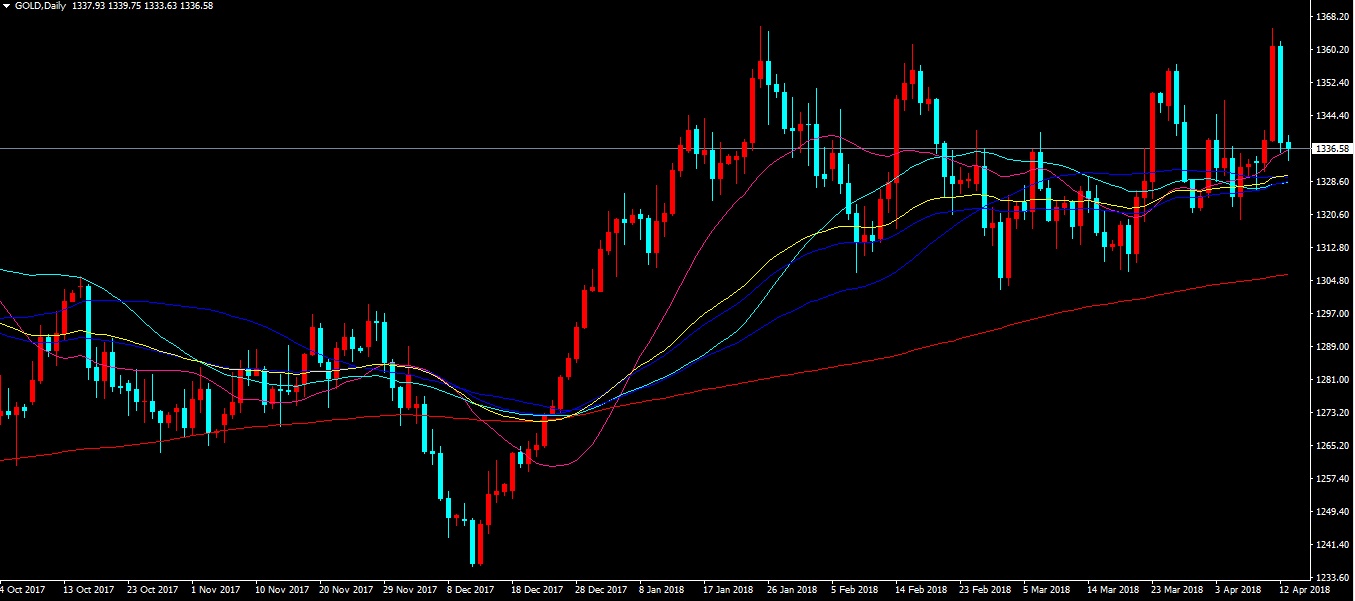Select the 8 Jan 2018 date label
1355x601 pixels.
point(662,590)
